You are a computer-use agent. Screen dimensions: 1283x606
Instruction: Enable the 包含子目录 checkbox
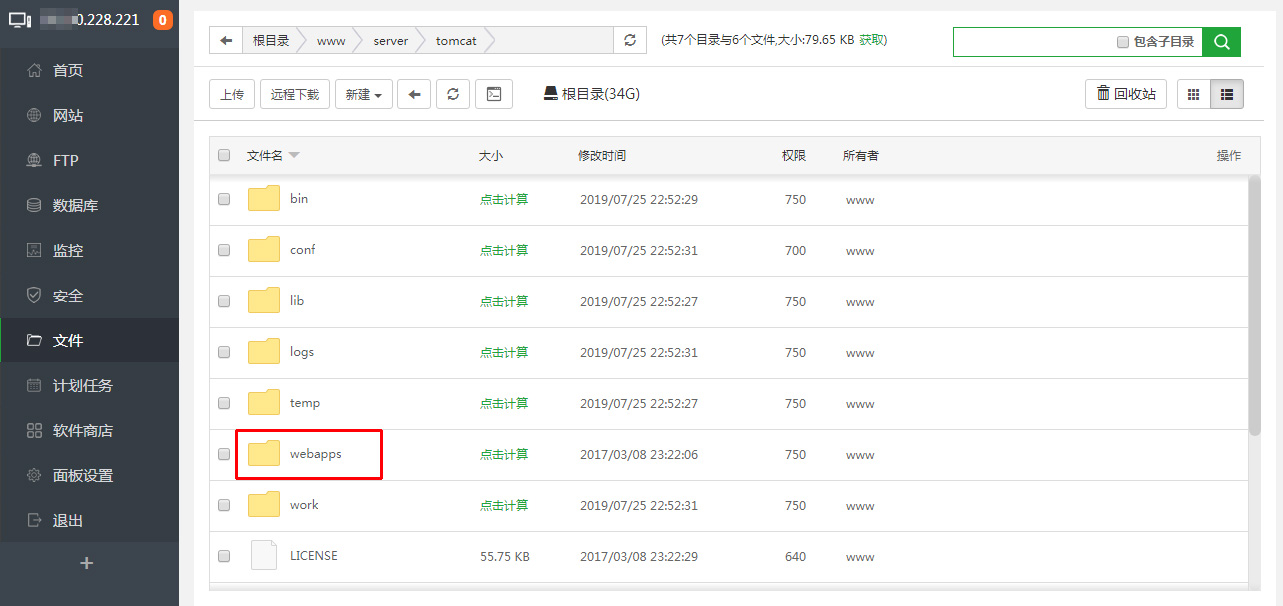[1123, 42]
